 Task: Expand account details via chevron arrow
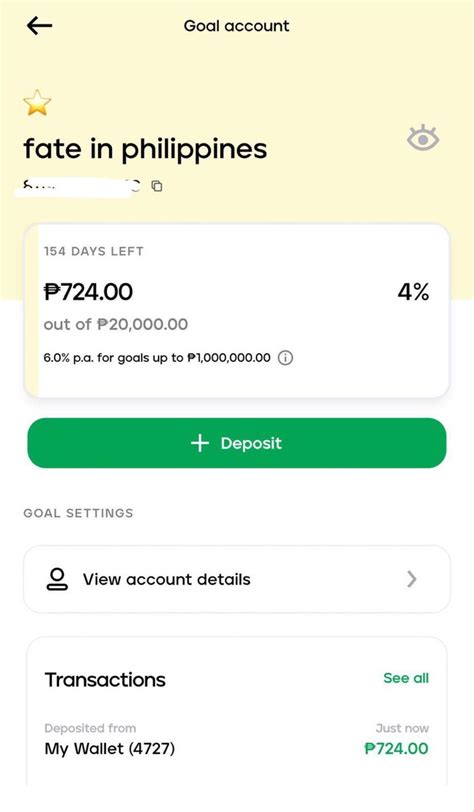[x=412, y=579]
